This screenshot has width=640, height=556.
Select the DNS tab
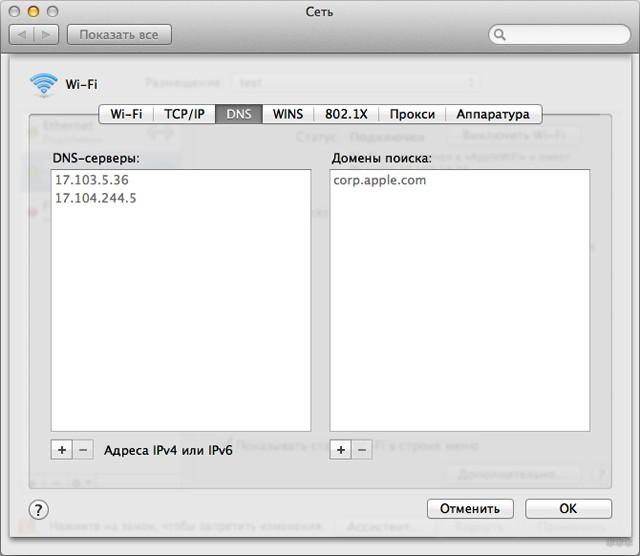(x=239, y=114)
